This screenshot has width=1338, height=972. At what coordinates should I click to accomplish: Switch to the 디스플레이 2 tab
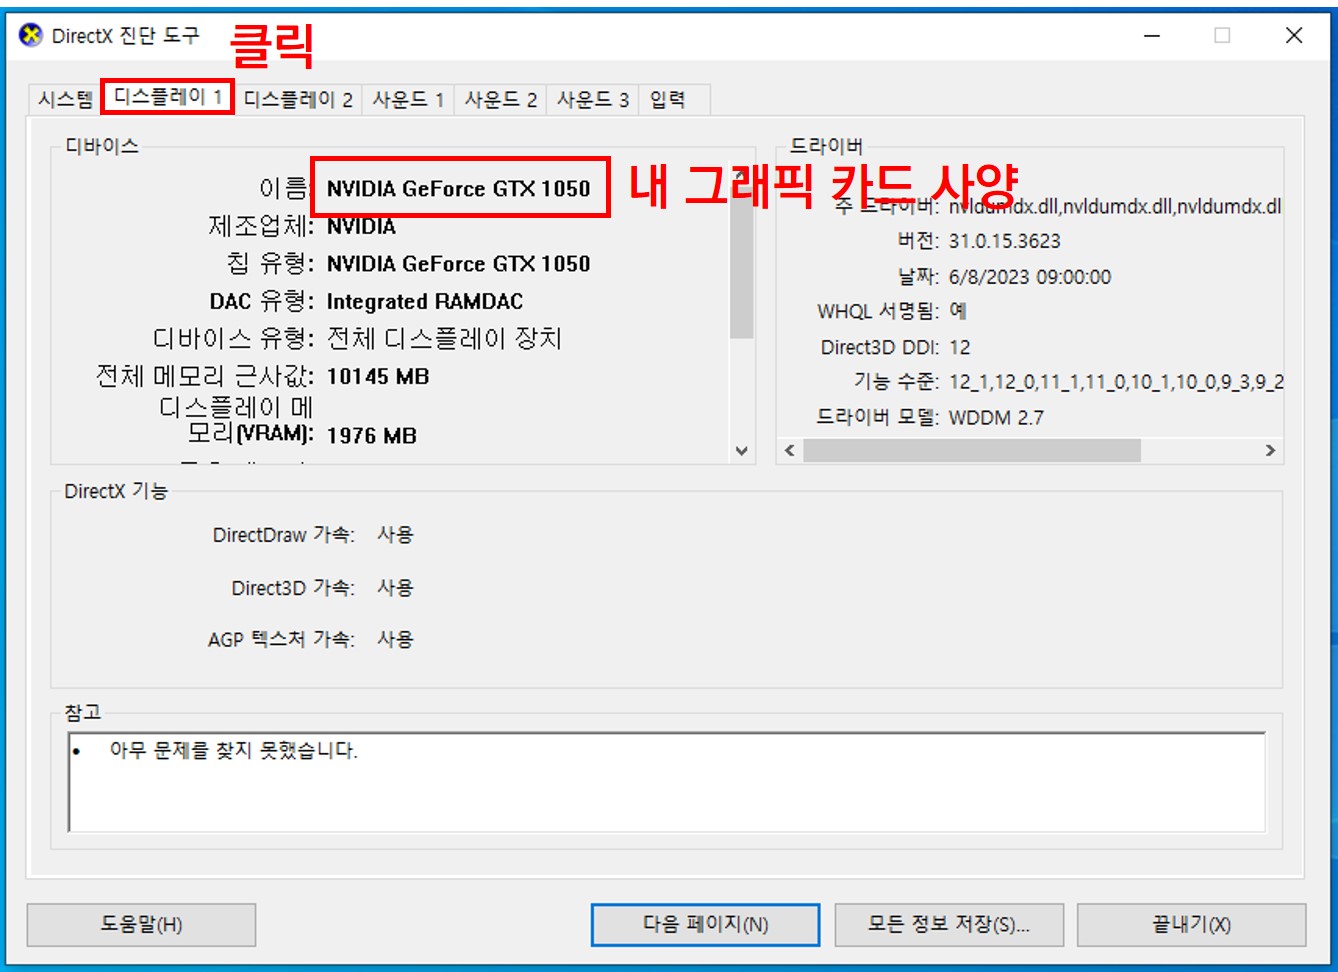click(x=298, y=99)
